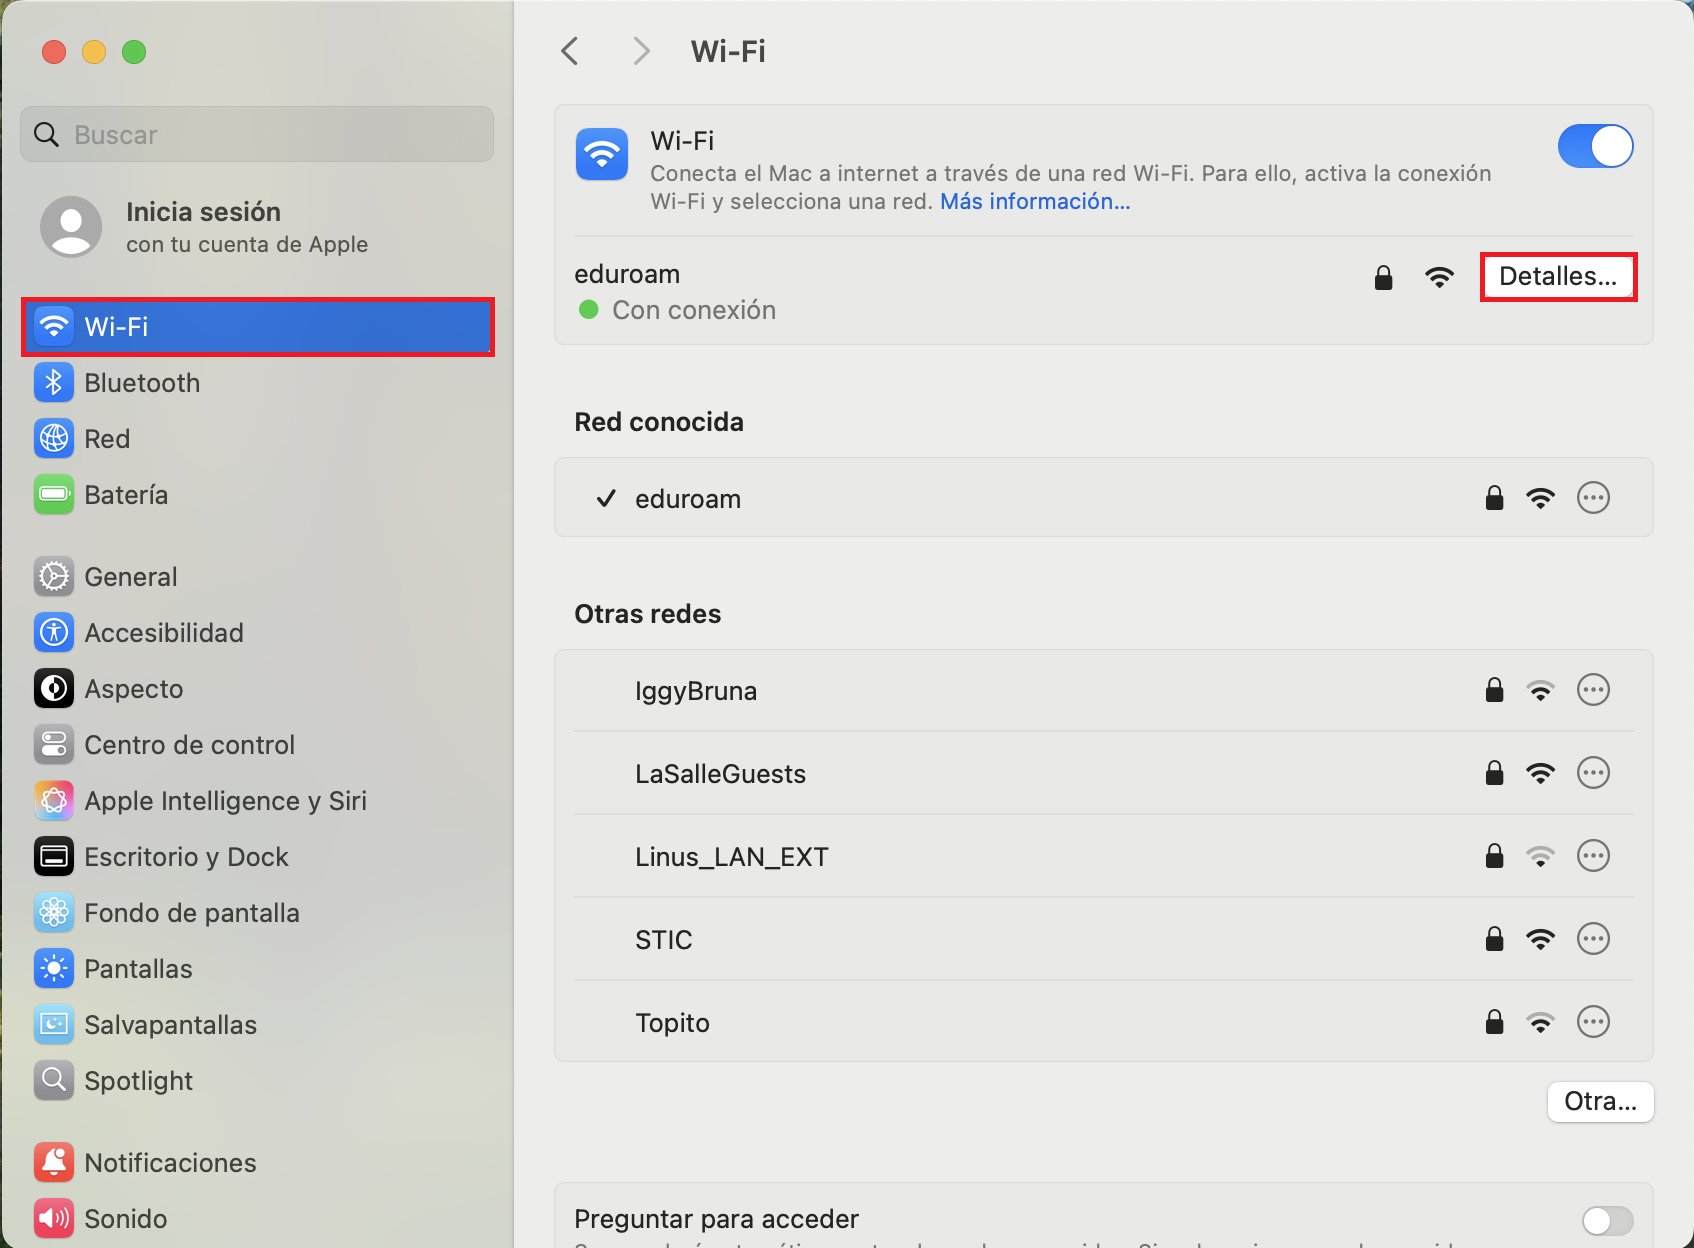The image size is (1694, 1248).
Task: Select the Accesibilidad sidebar icon
Action: point(54,633)
